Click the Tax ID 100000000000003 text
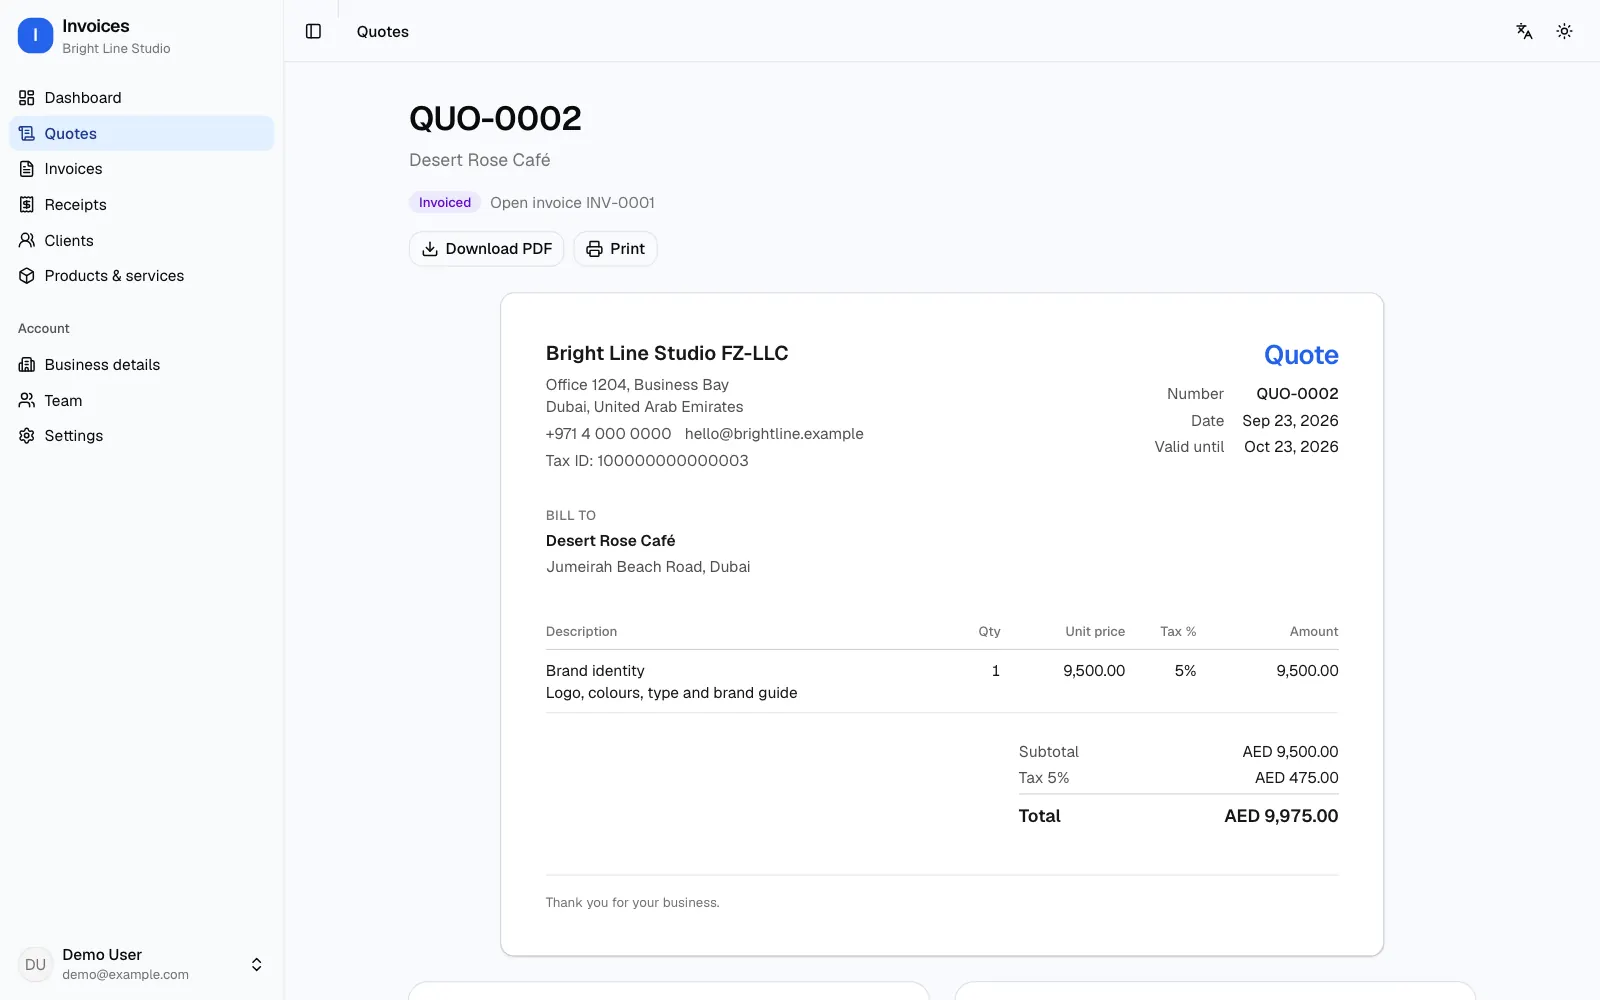 click(x=647, y=461)
